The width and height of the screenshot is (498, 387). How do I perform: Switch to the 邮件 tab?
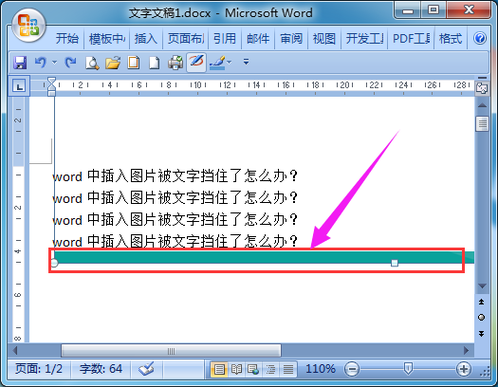pyautogui.click(x=258, y=39)
